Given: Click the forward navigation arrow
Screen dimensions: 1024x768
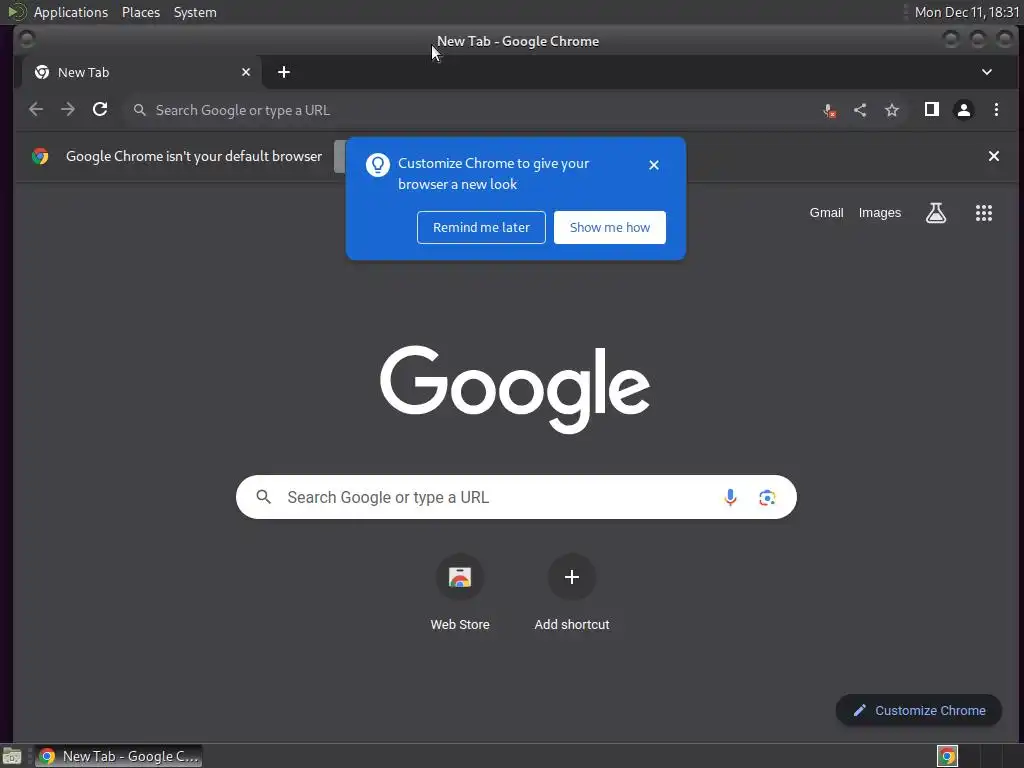Looking at the screenshot, I should pos(68,110).
